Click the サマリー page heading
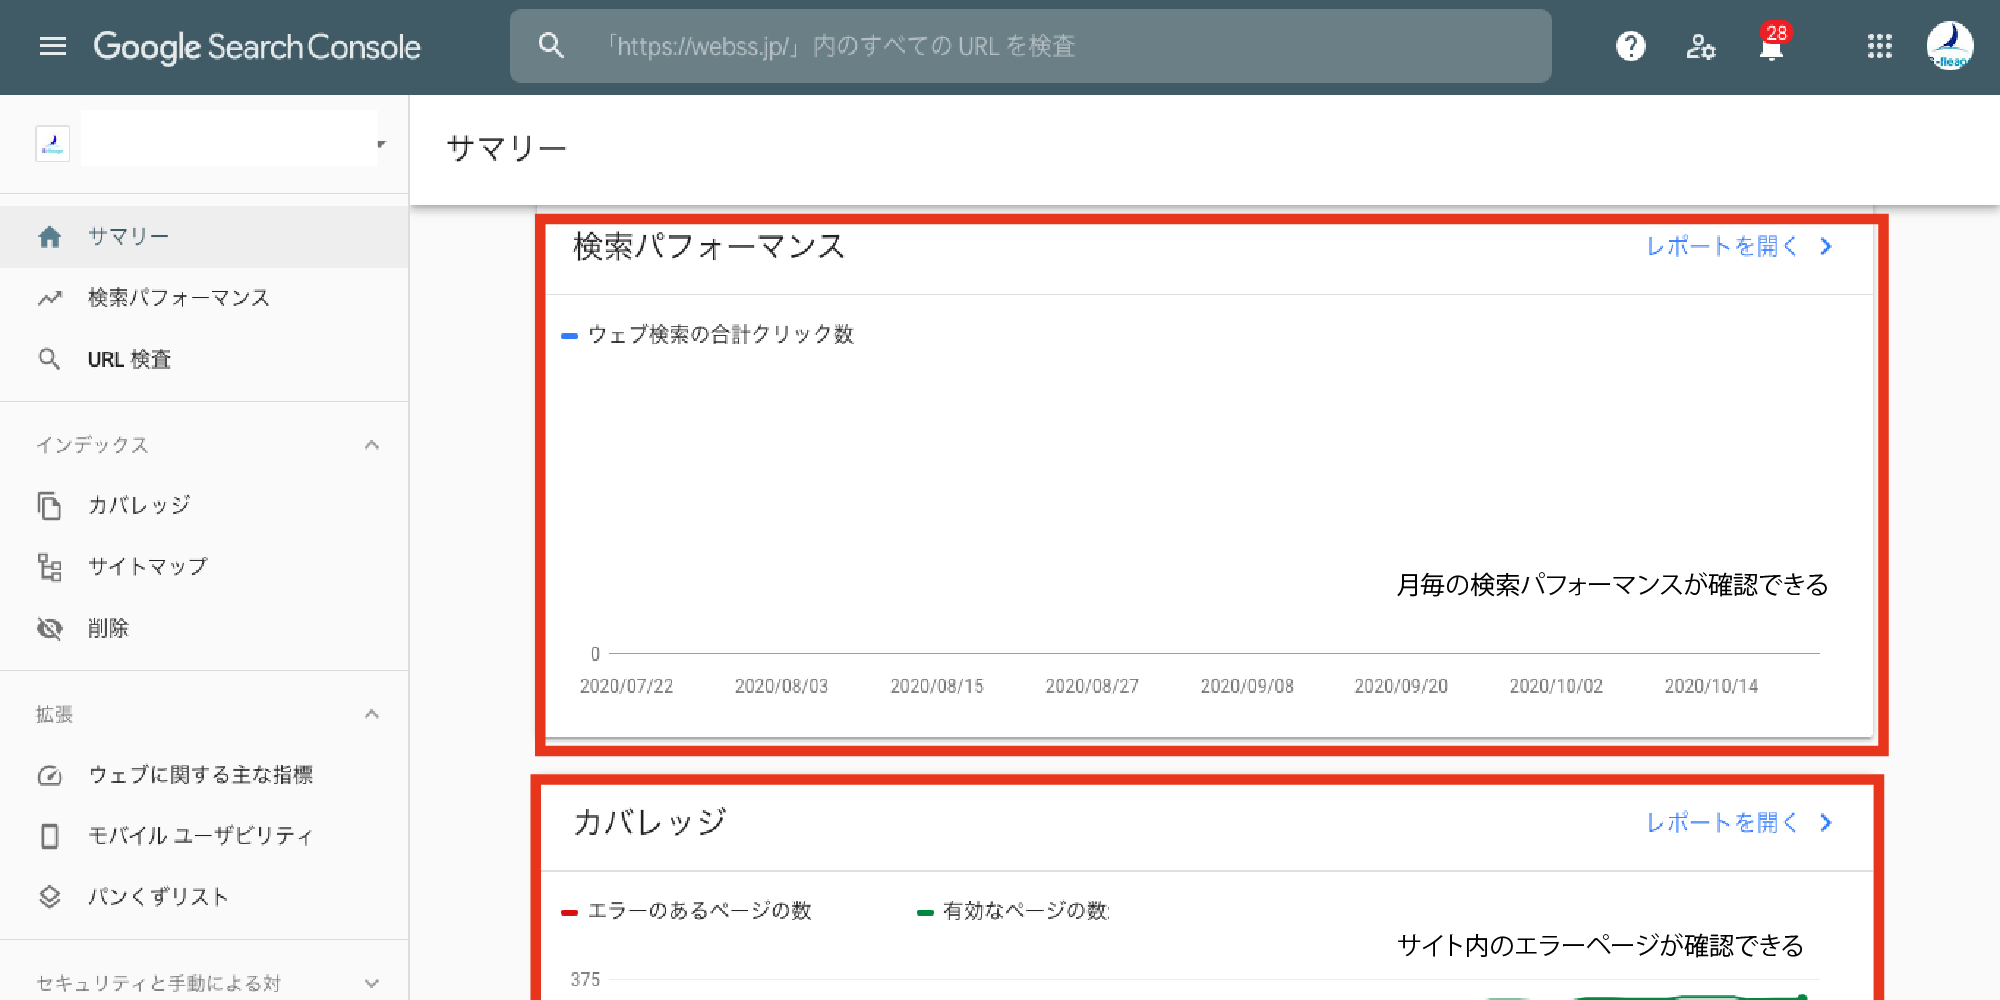 pyautogui.click(x=506, y=148)
